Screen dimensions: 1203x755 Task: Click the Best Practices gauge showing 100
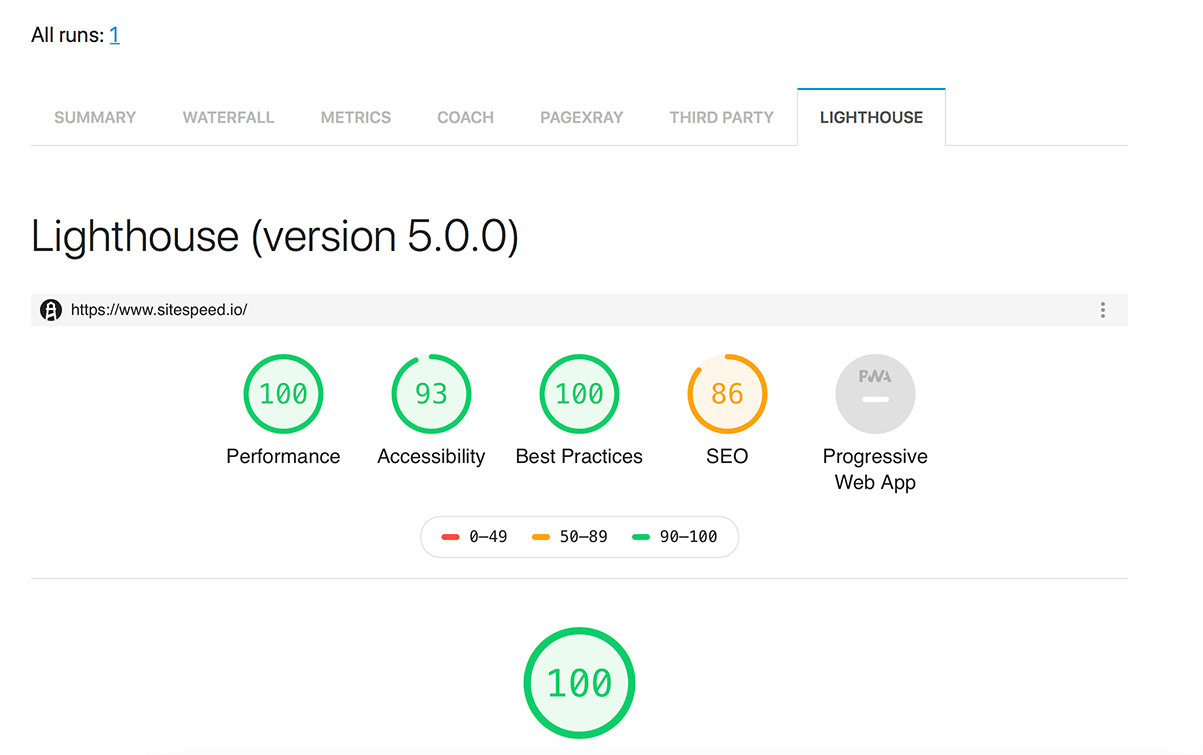[x=579, y=394]
